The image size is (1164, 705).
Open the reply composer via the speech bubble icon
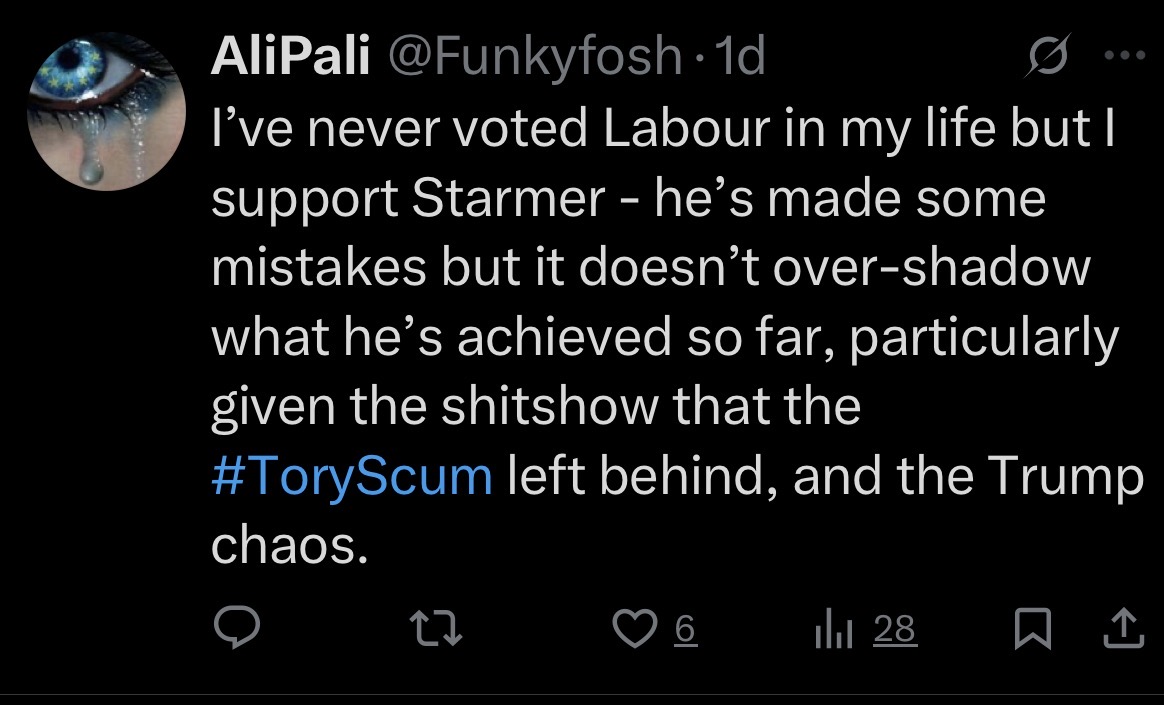[237, 628]
